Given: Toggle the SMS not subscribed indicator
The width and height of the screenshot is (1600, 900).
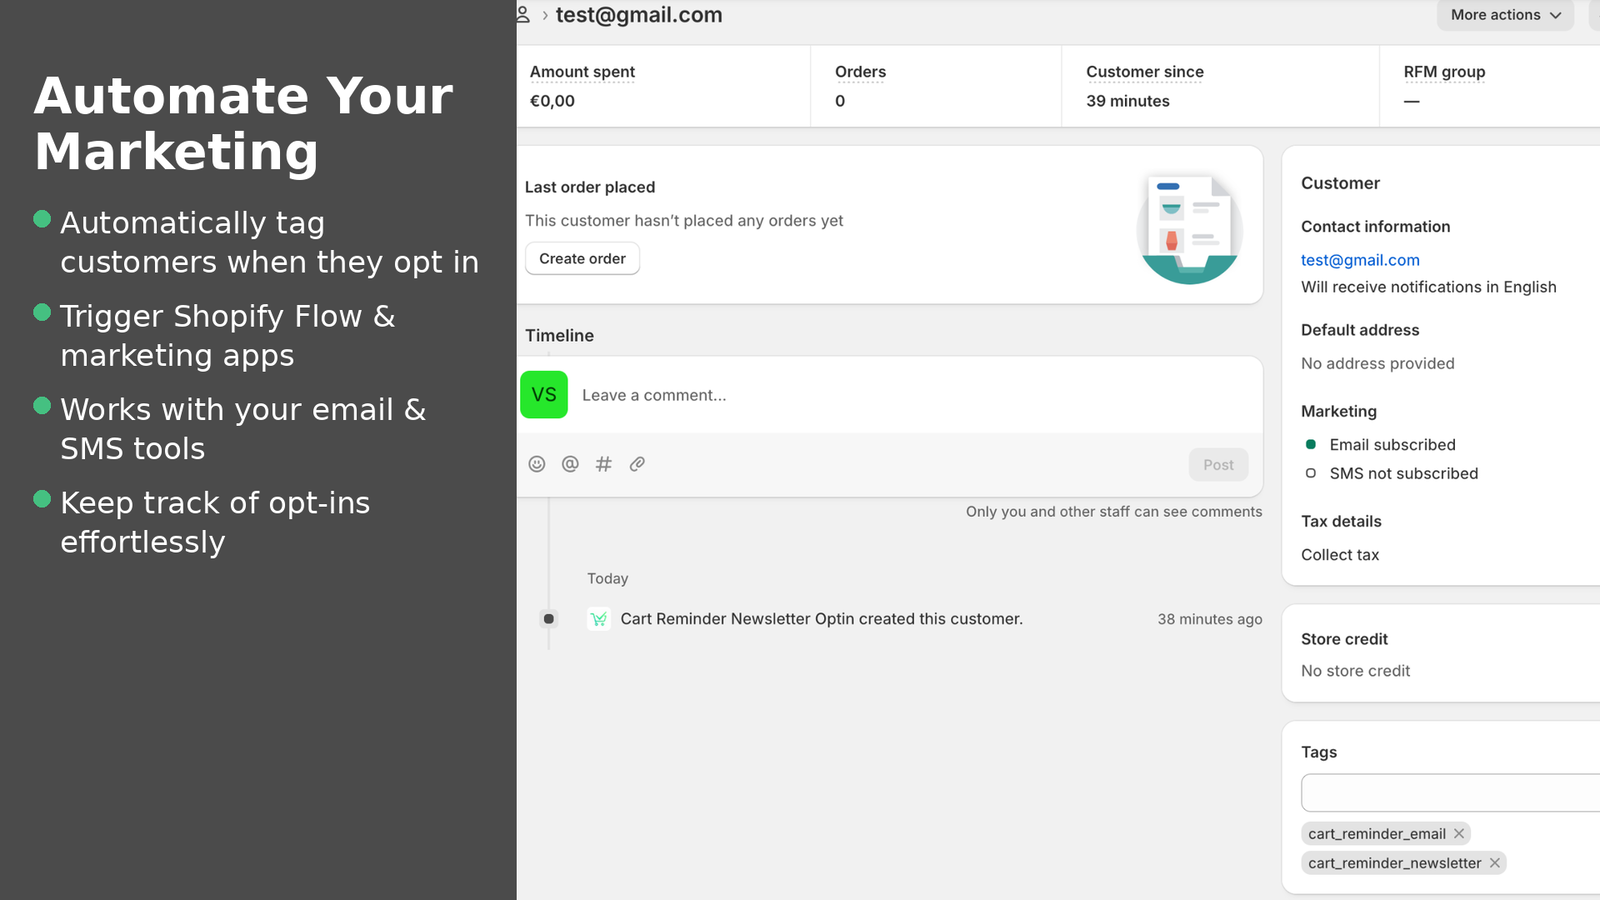Looking at the screenshot, I should tap(1311, 473).
